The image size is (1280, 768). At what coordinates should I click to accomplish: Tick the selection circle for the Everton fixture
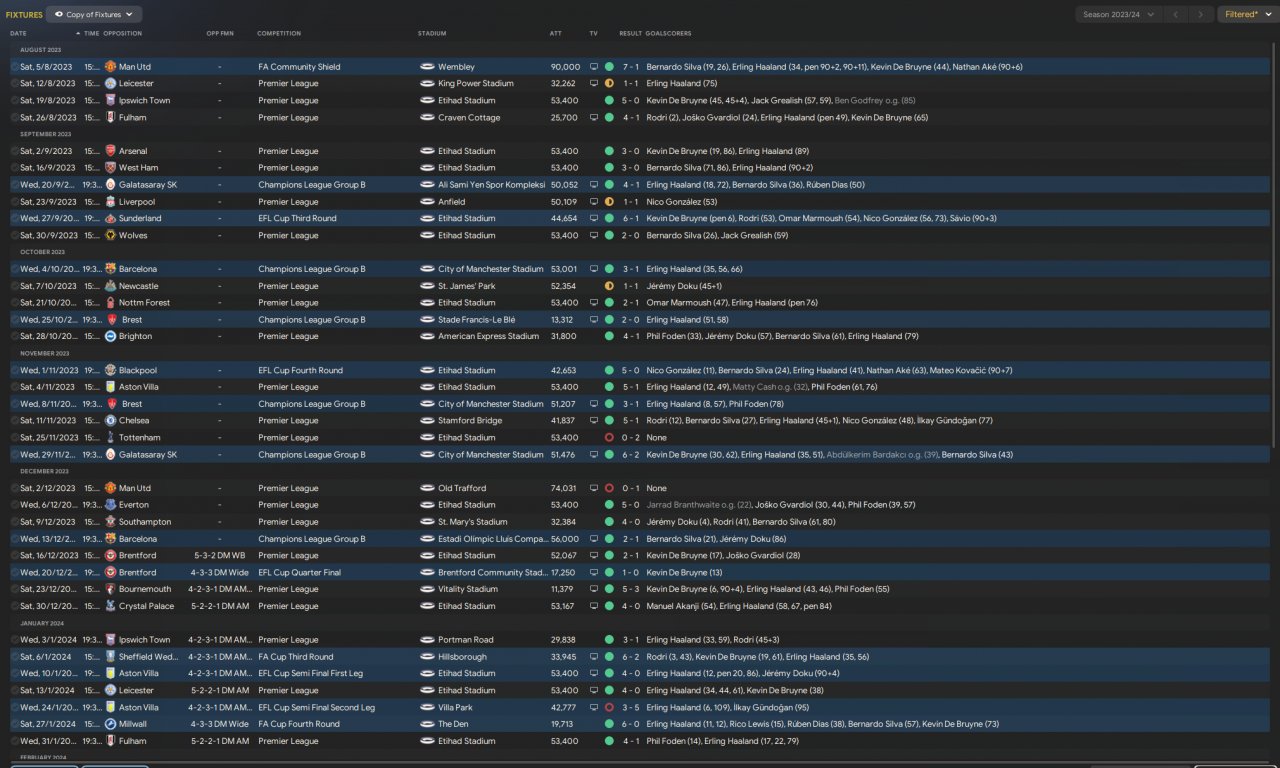(14, 505)
